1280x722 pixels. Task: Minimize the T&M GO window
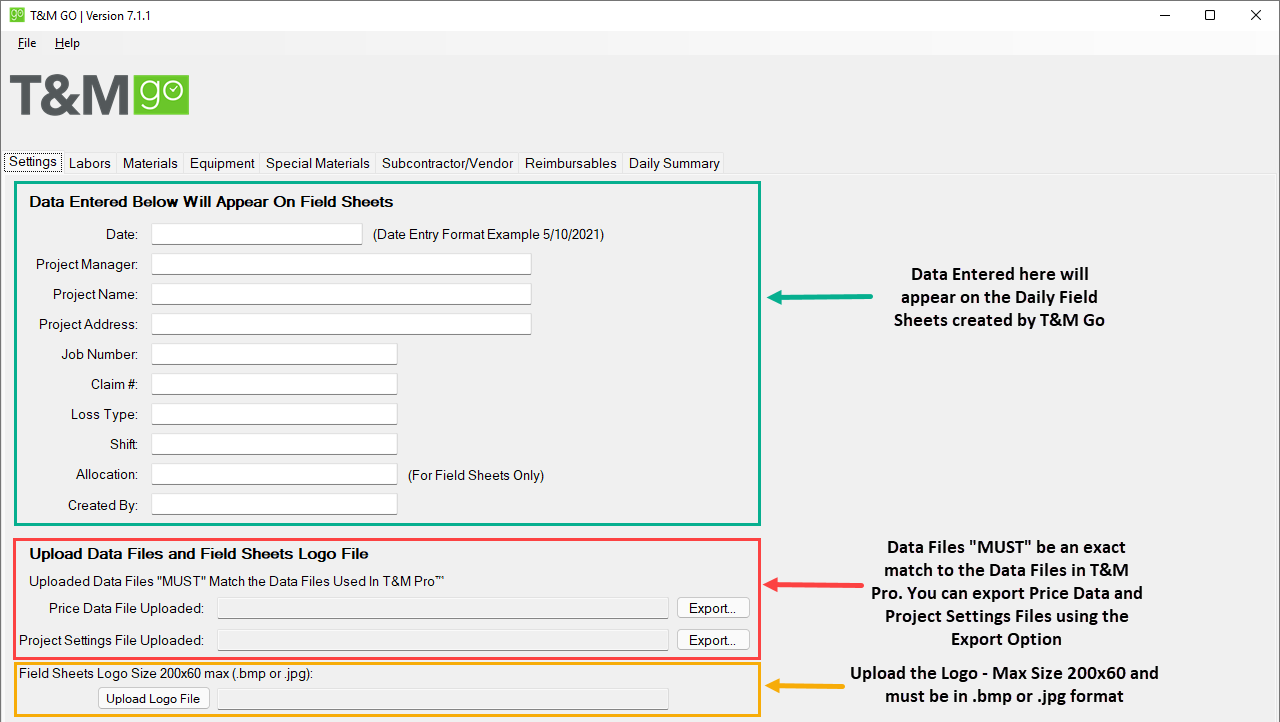[x=1164, y=15]
